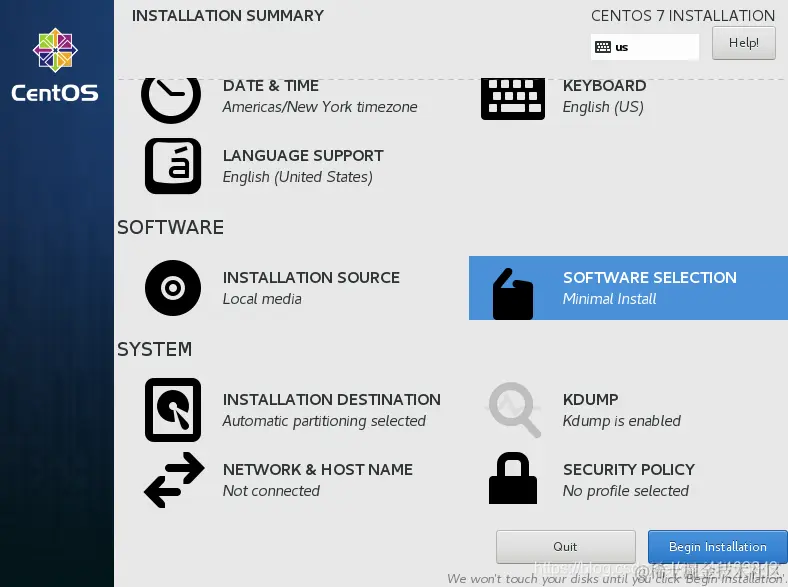Click the Installation Source disc icon
Viewport: 788px width, 587px height.
173,288
